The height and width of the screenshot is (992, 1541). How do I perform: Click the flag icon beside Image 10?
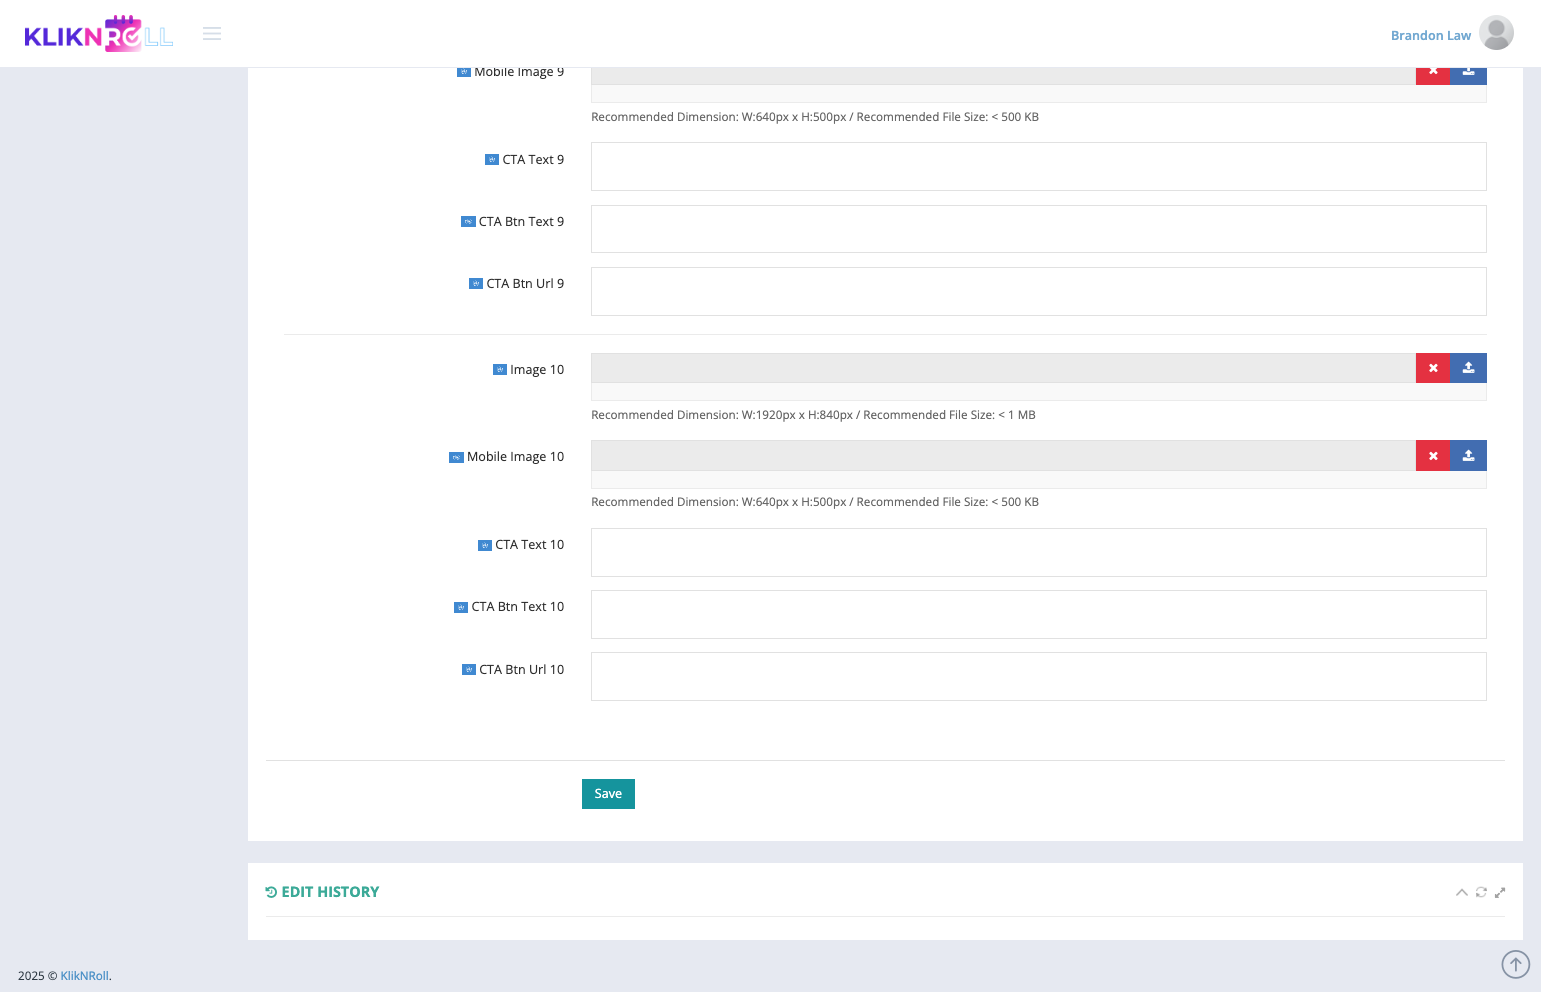[x=500, y=370]
